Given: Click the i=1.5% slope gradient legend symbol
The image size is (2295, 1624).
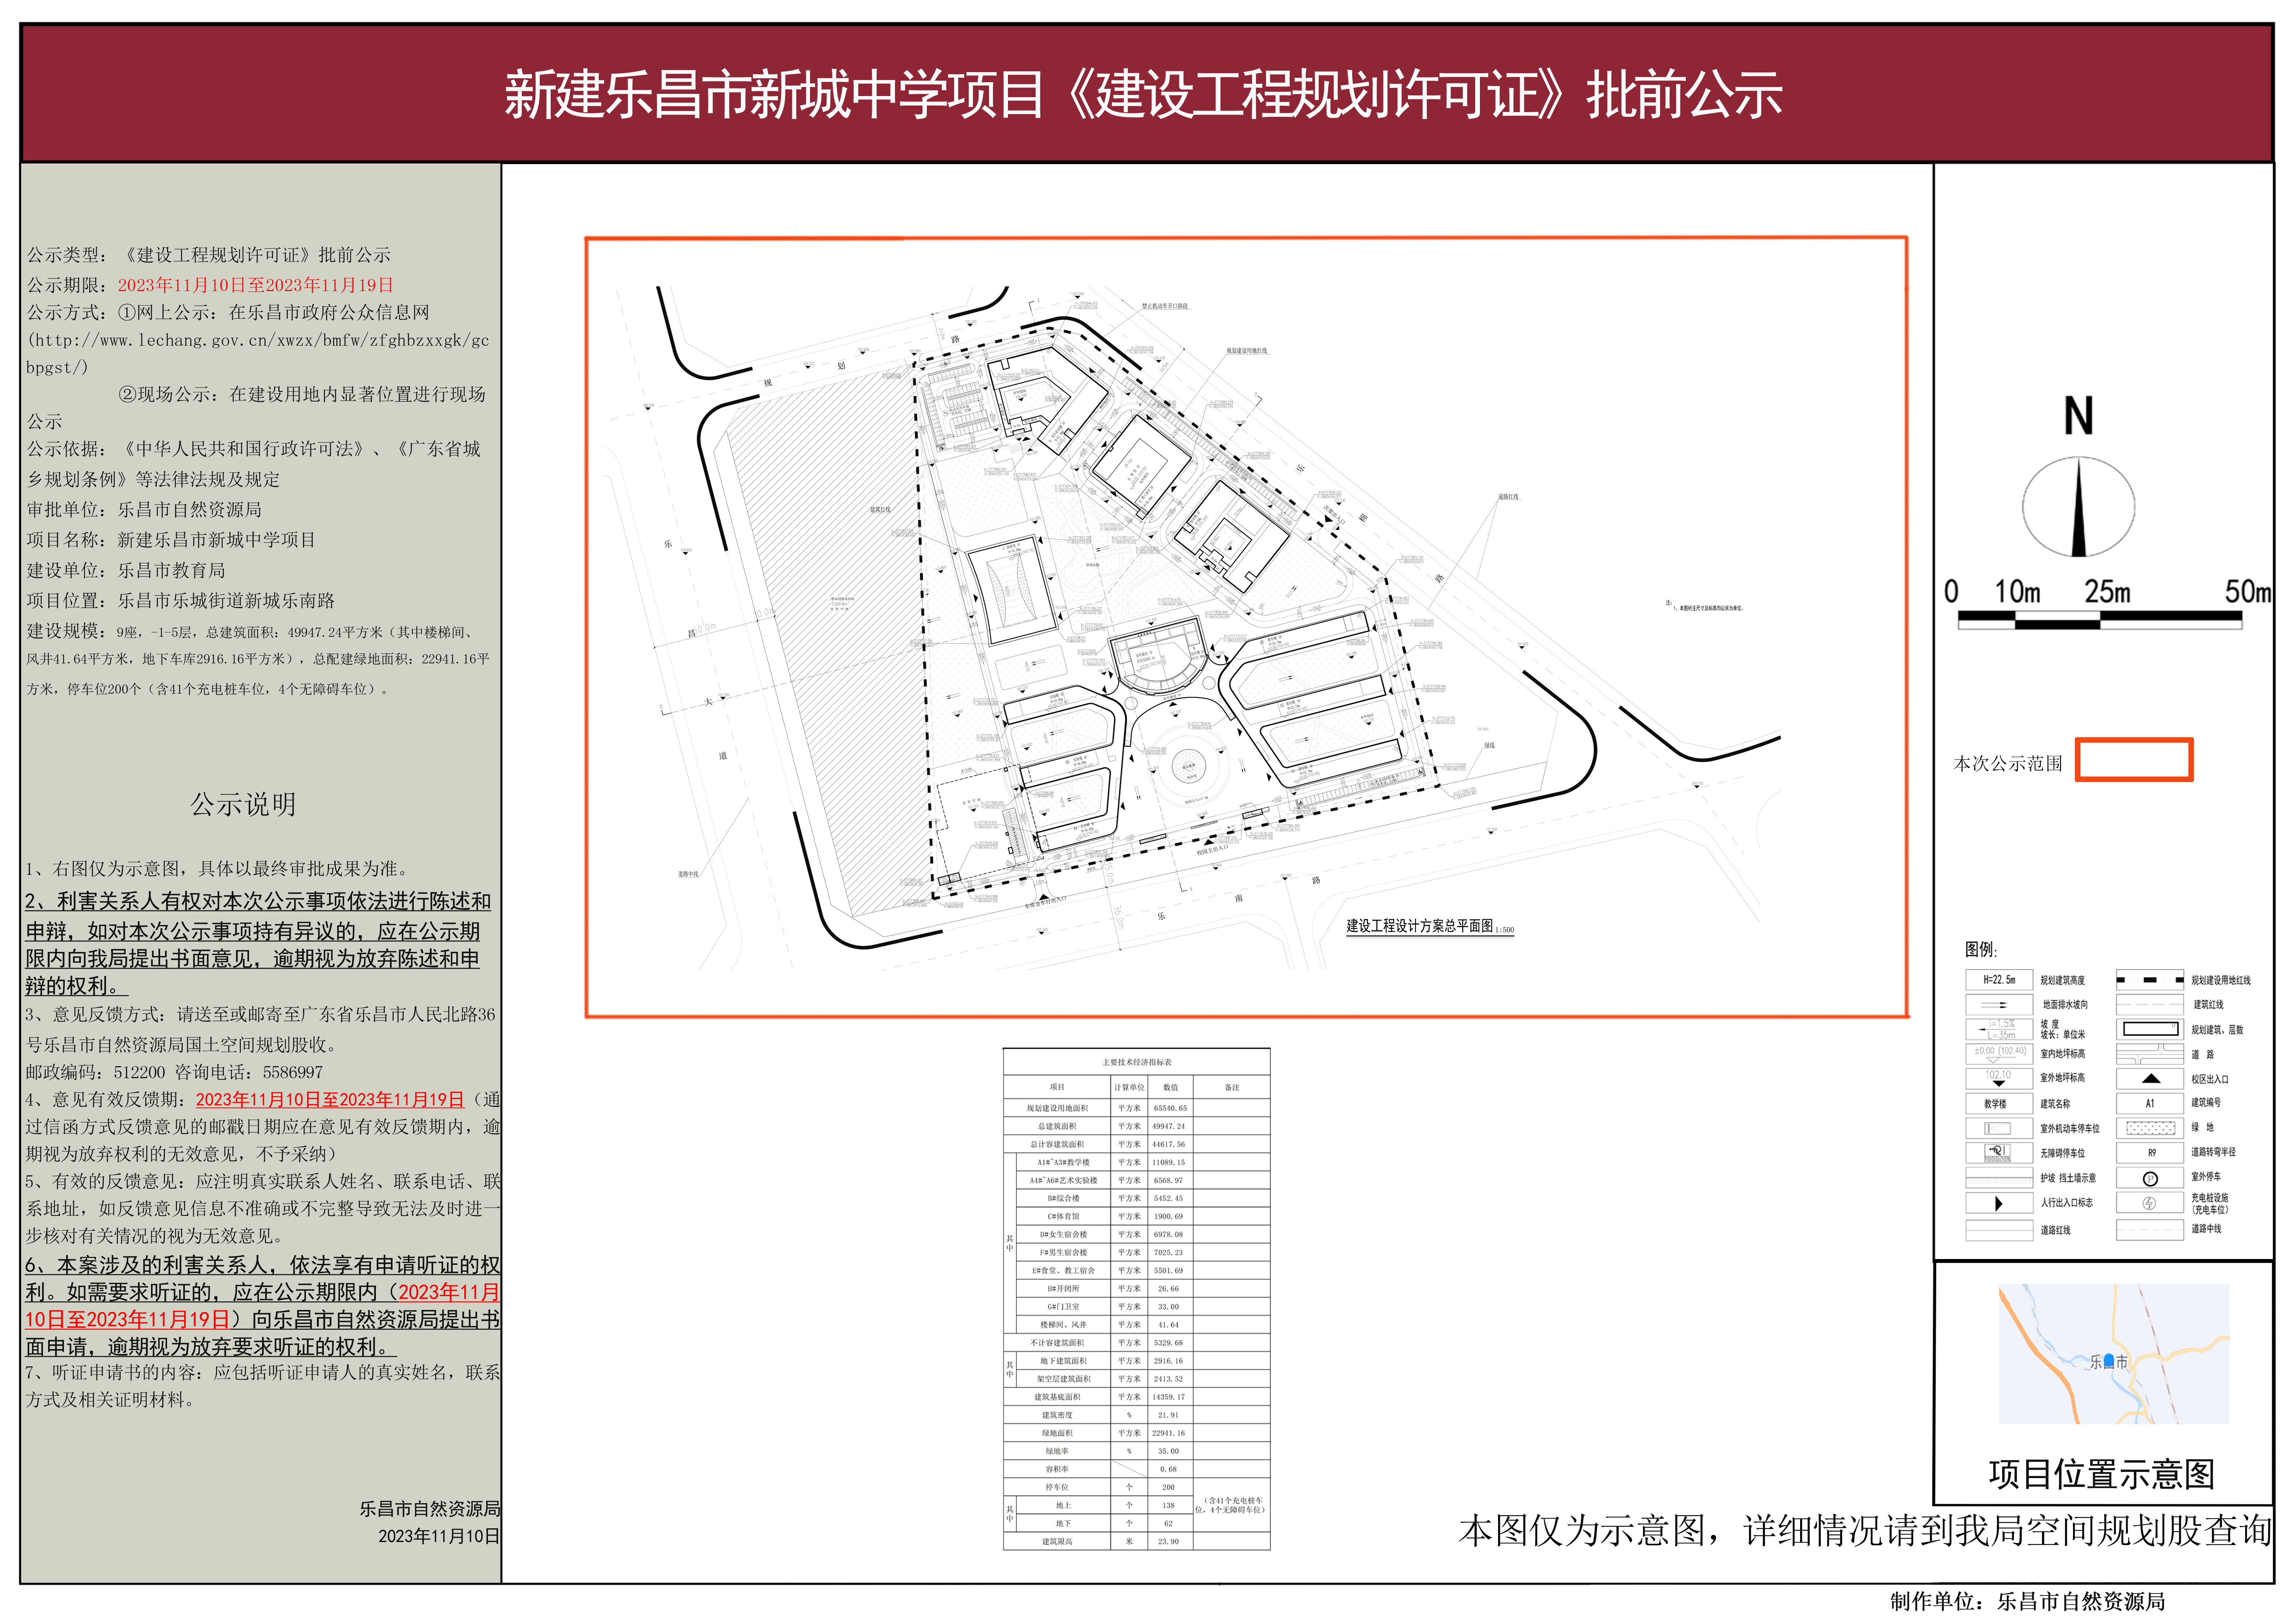Looking at the screenshot, I should [1999, 1029].
